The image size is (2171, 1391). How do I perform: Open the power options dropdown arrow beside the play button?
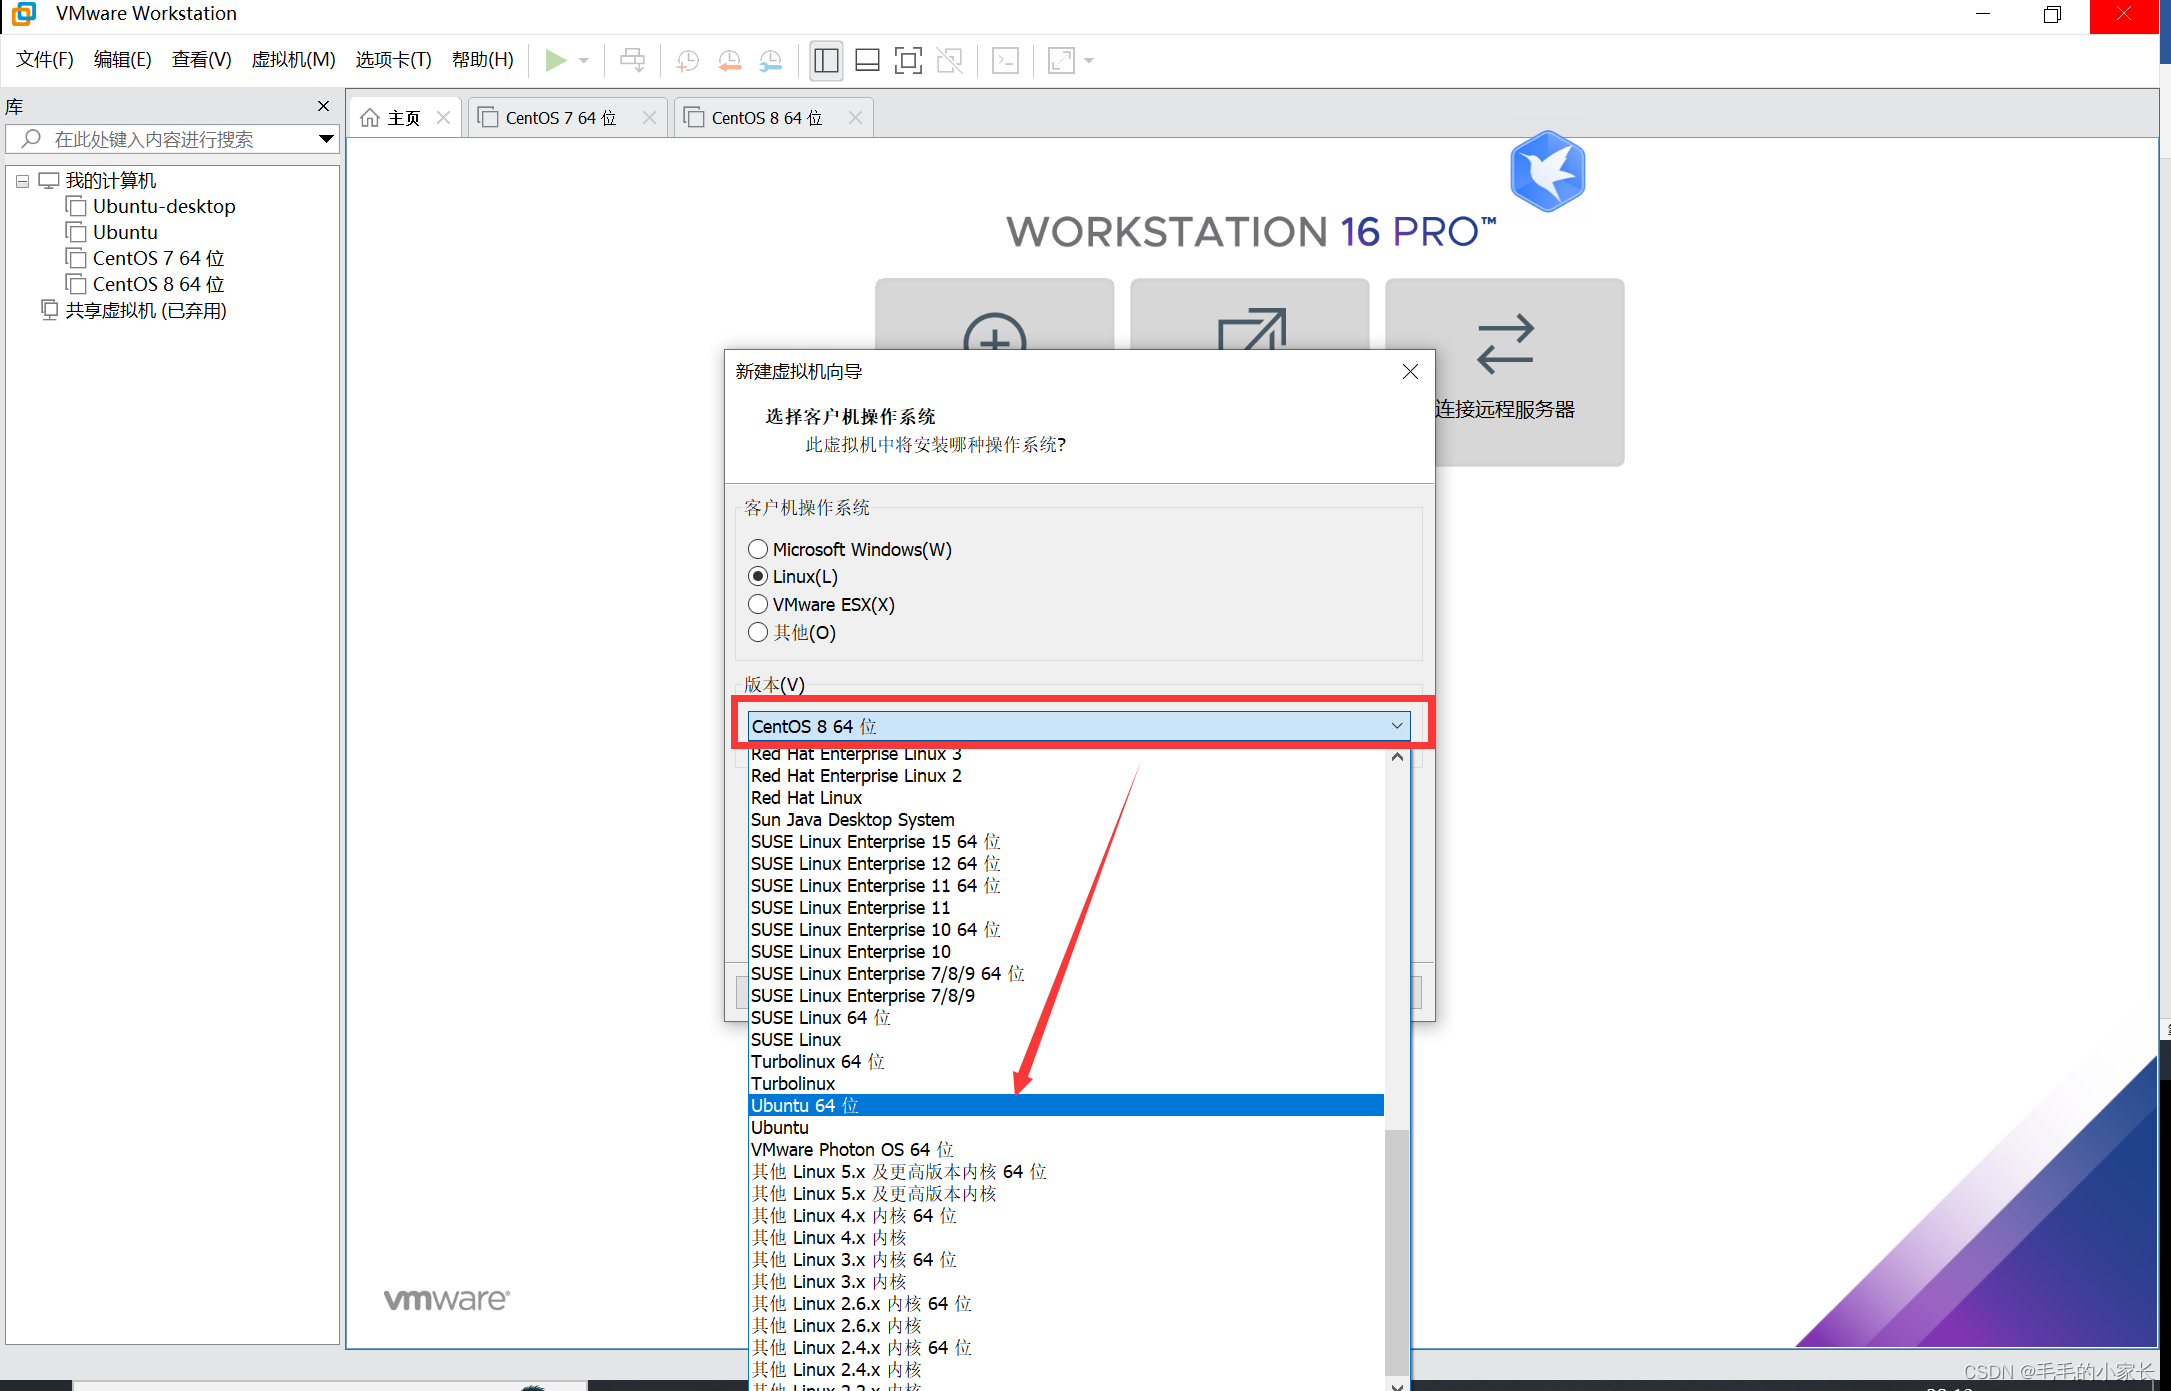coord(584,60)
